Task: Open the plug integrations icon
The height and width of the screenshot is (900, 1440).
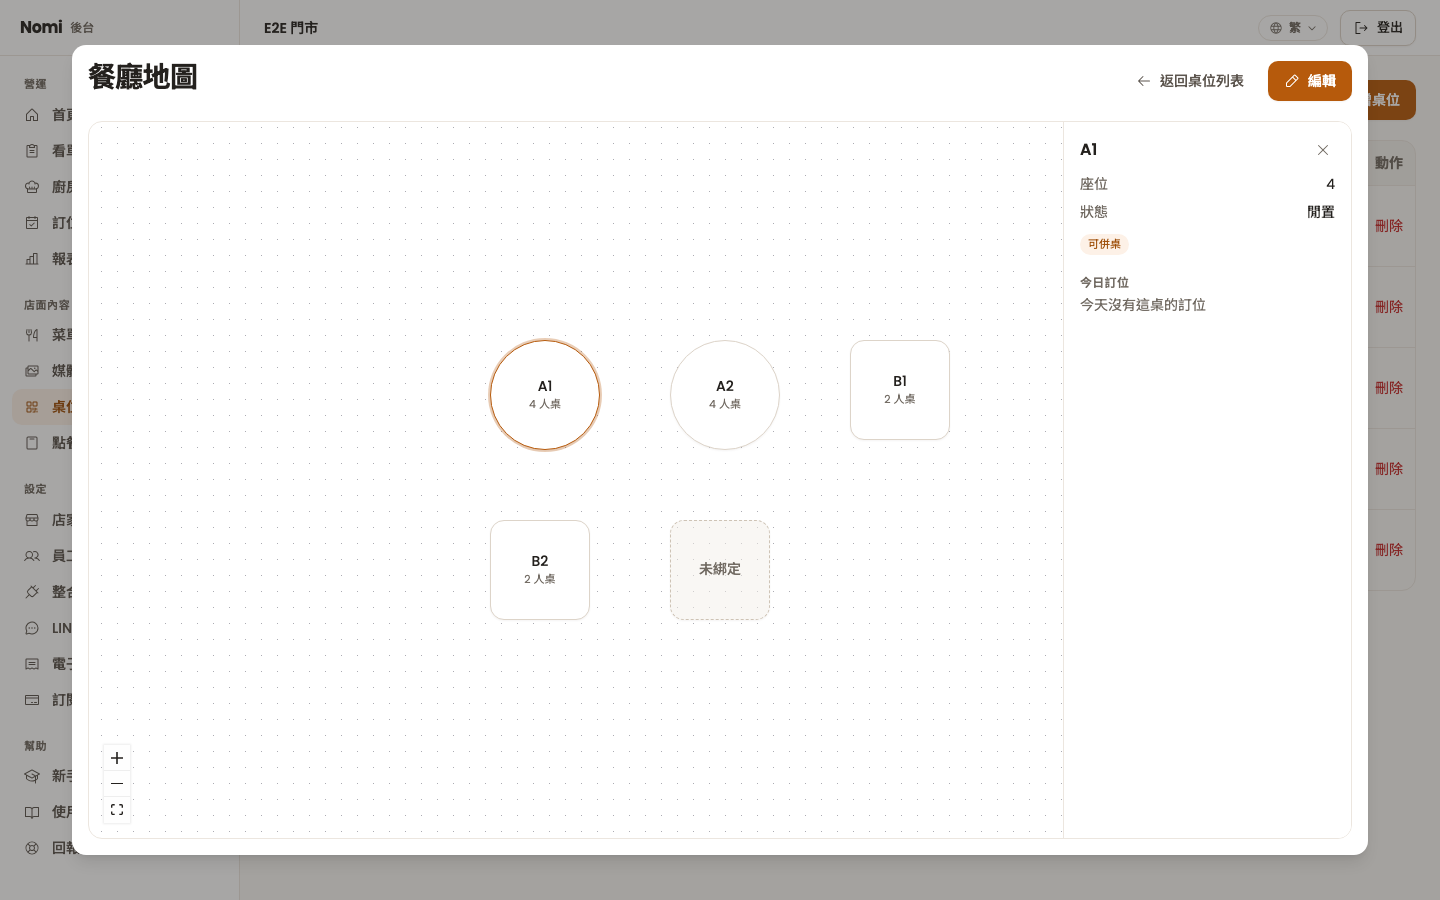Action: pyautogui.click(x=32, y=592)
